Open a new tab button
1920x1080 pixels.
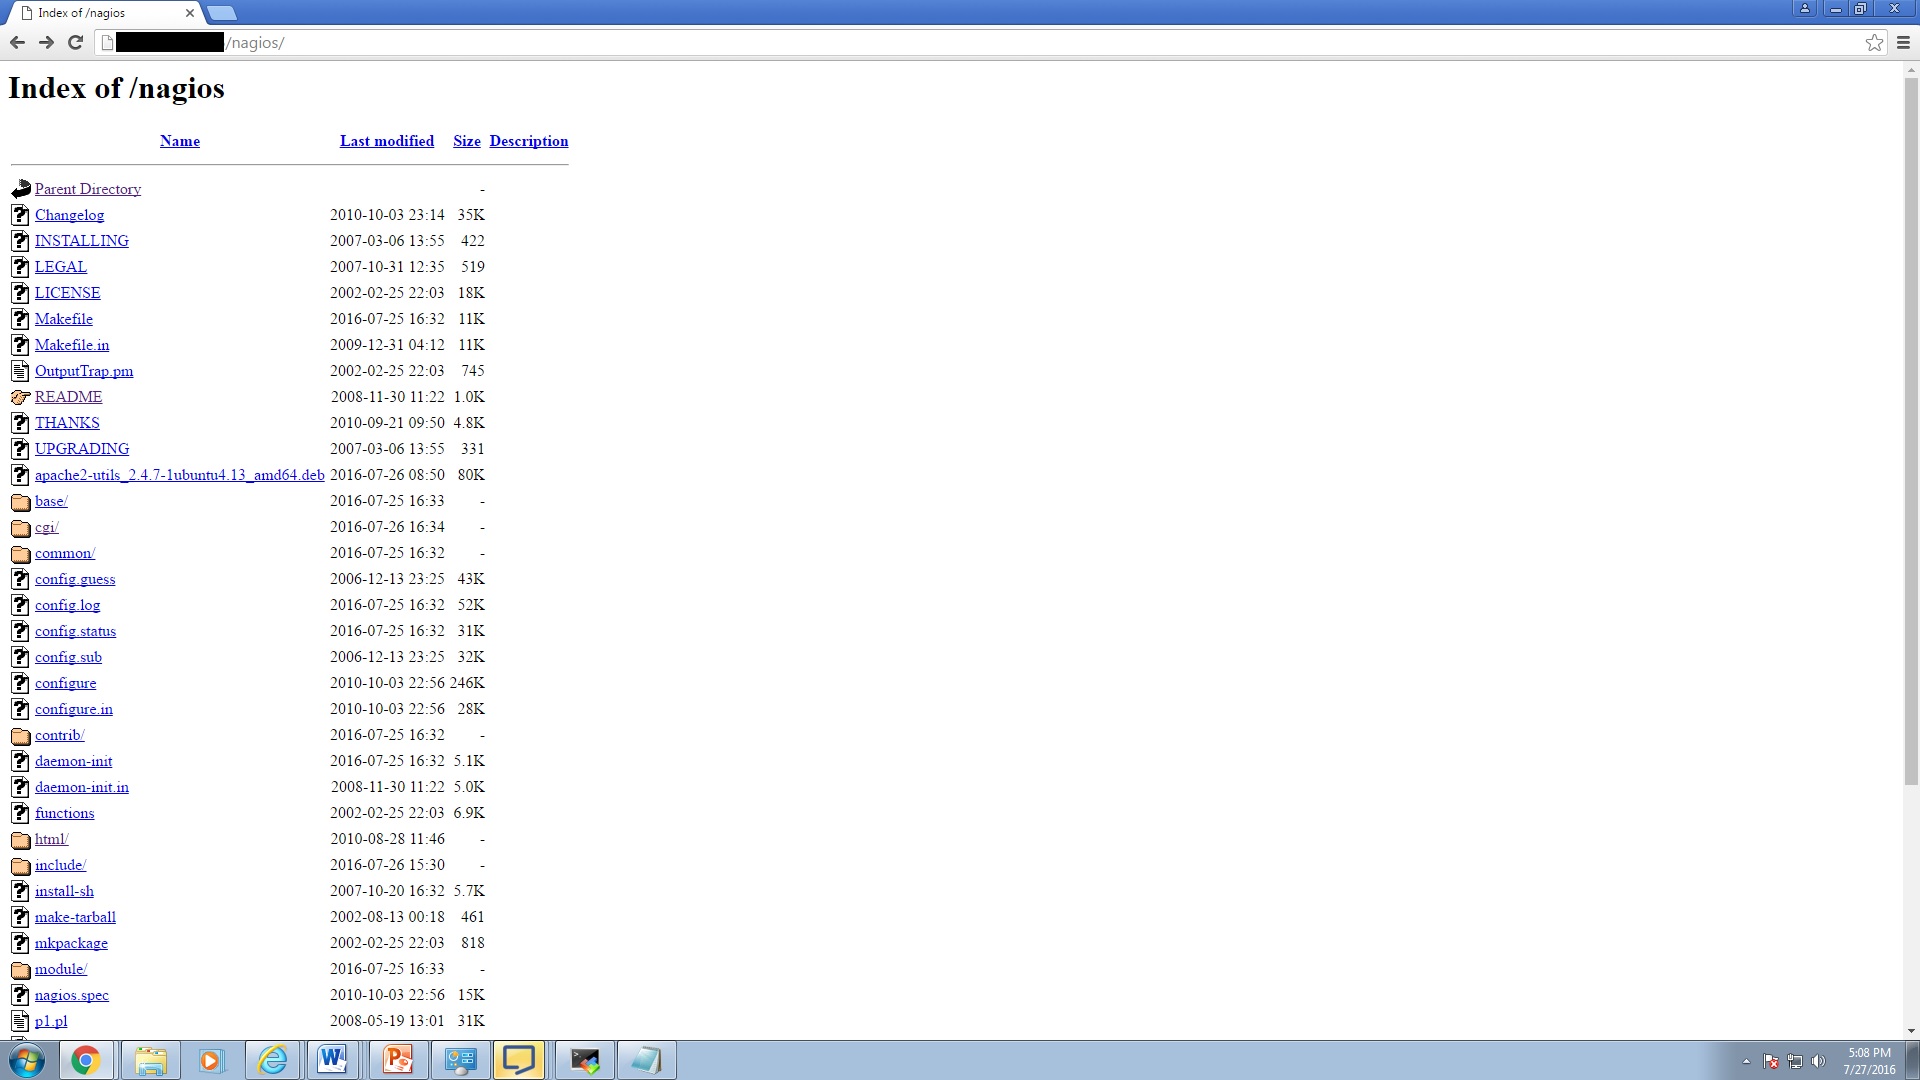point(222,13)
